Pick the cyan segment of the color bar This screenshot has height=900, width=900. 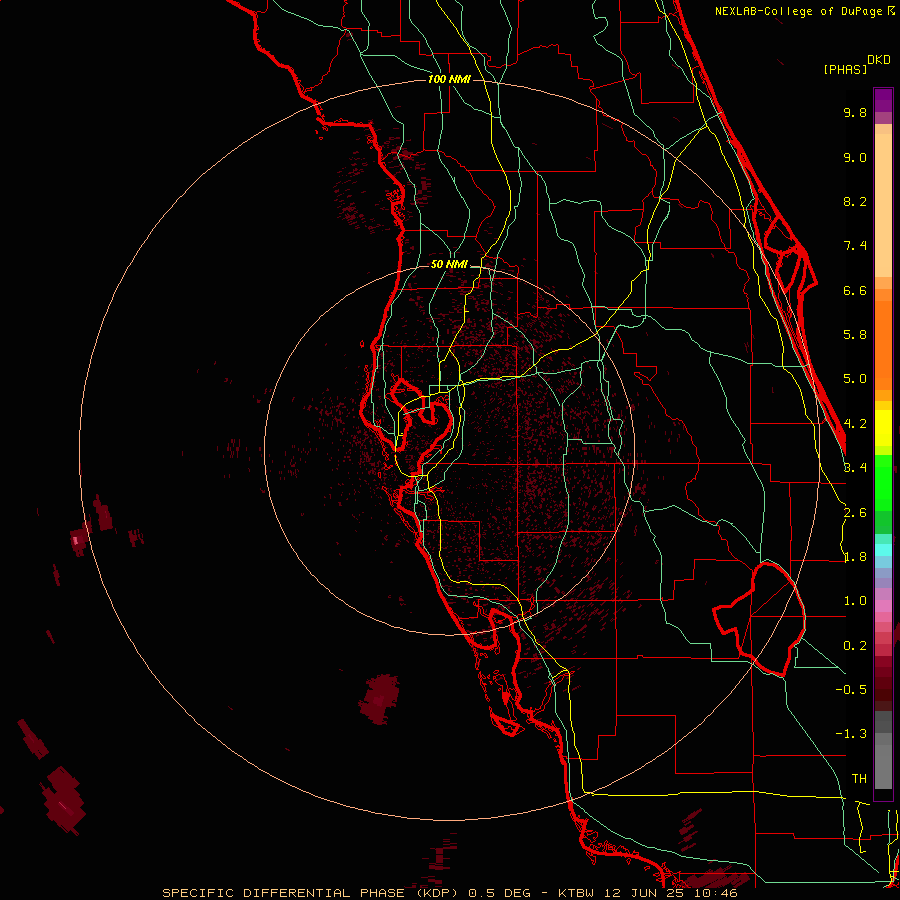coord(883,549)
